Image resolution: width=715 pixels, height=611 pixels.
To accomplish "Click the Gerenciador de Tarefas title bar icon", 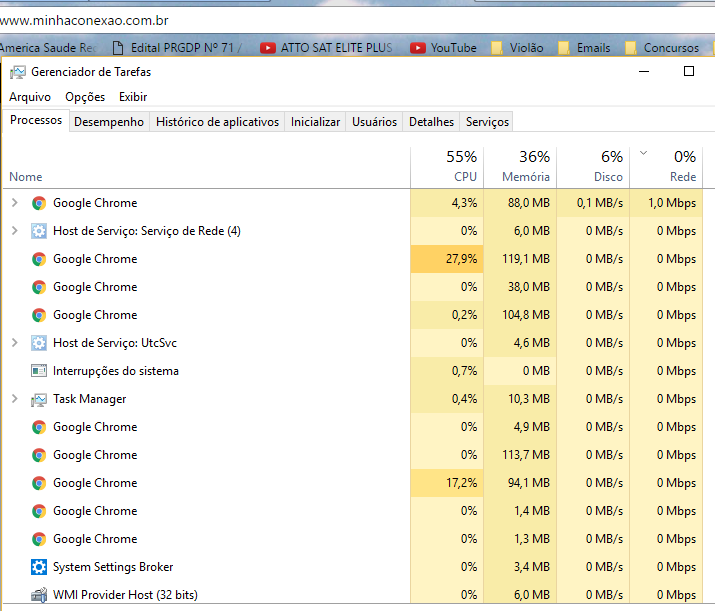I will [x=18, y=72].
